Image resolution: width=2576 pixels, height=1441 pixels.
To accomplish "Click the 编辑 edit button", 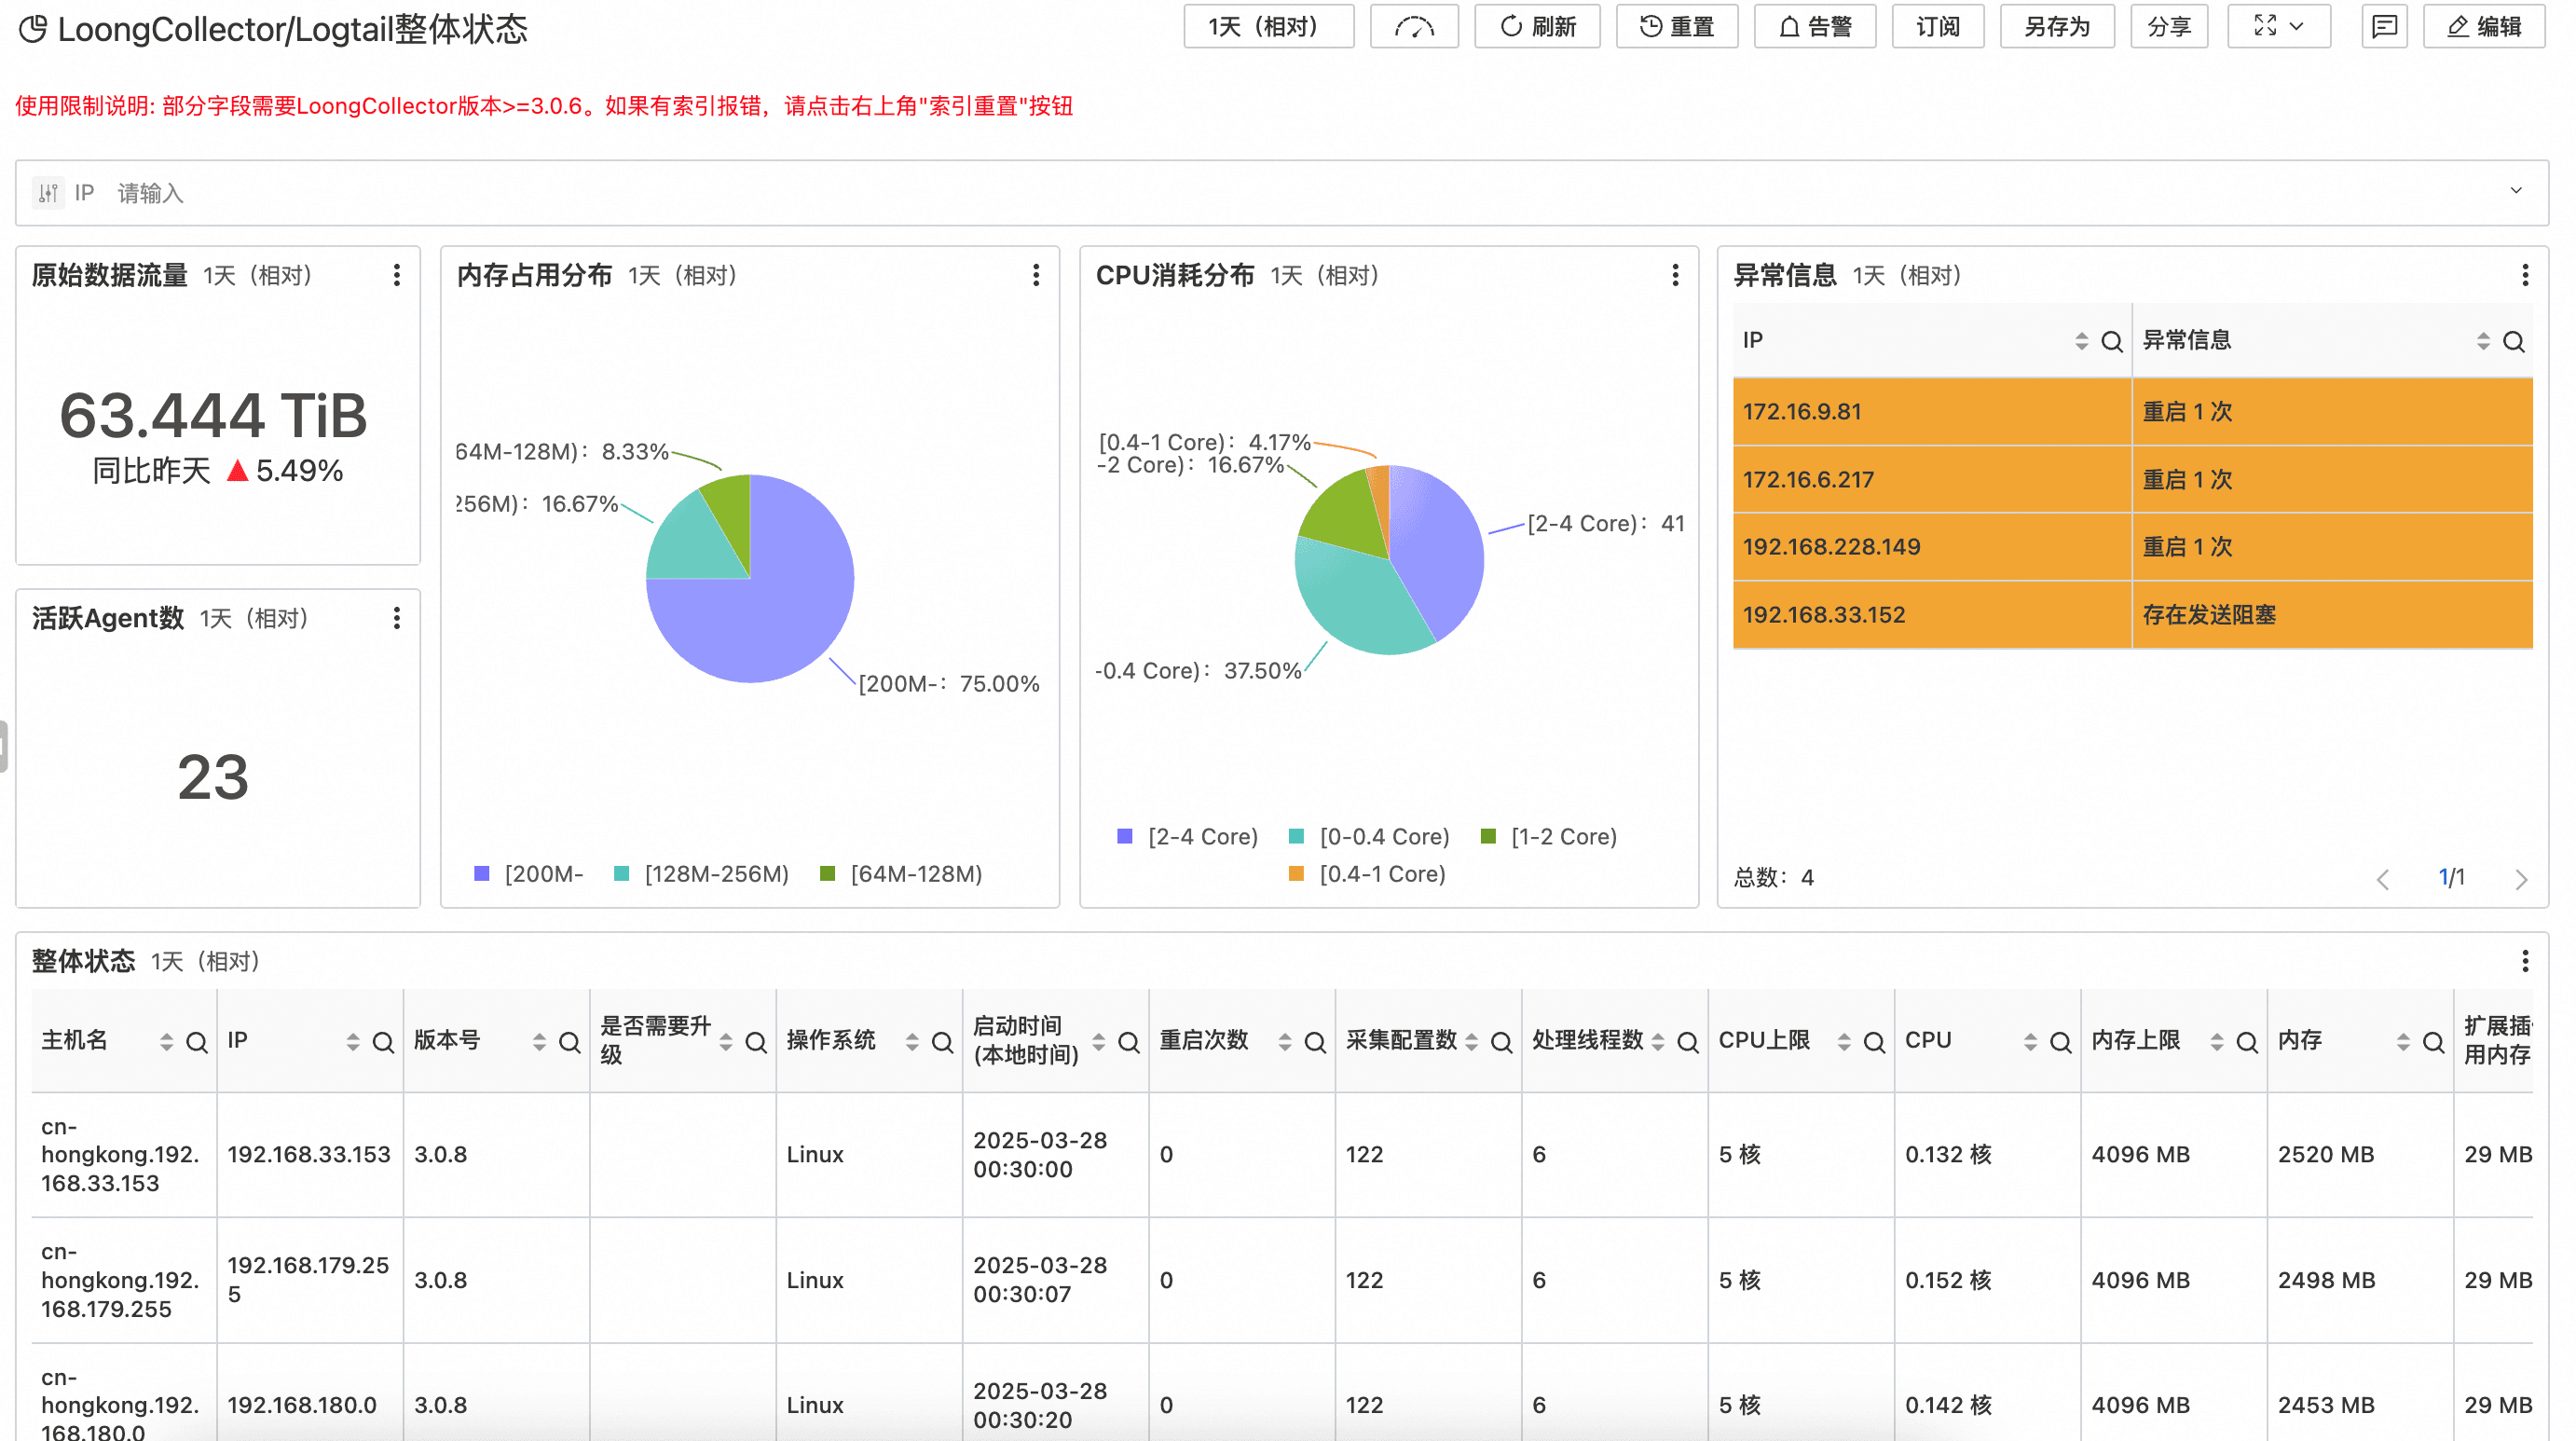I will pyautogui.click(x=2484, y=27).
